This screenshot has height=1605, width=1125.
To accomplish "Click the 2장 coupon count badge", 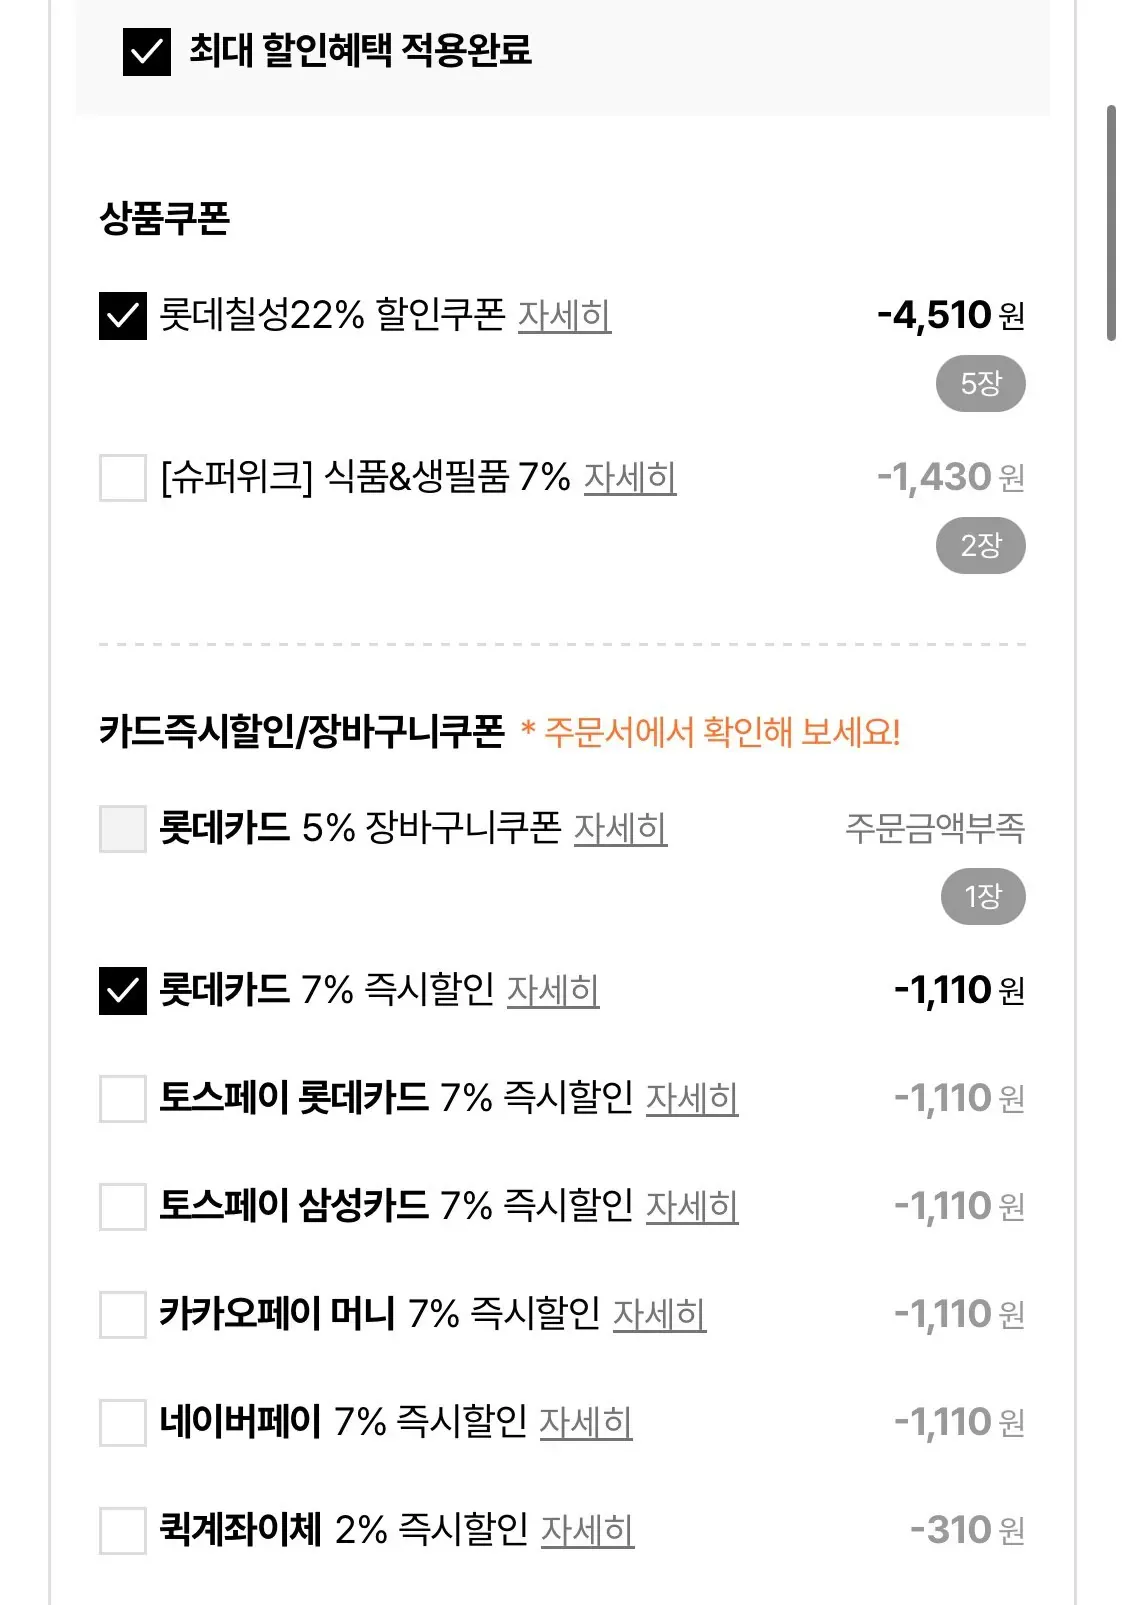I will tap(980, 546).
